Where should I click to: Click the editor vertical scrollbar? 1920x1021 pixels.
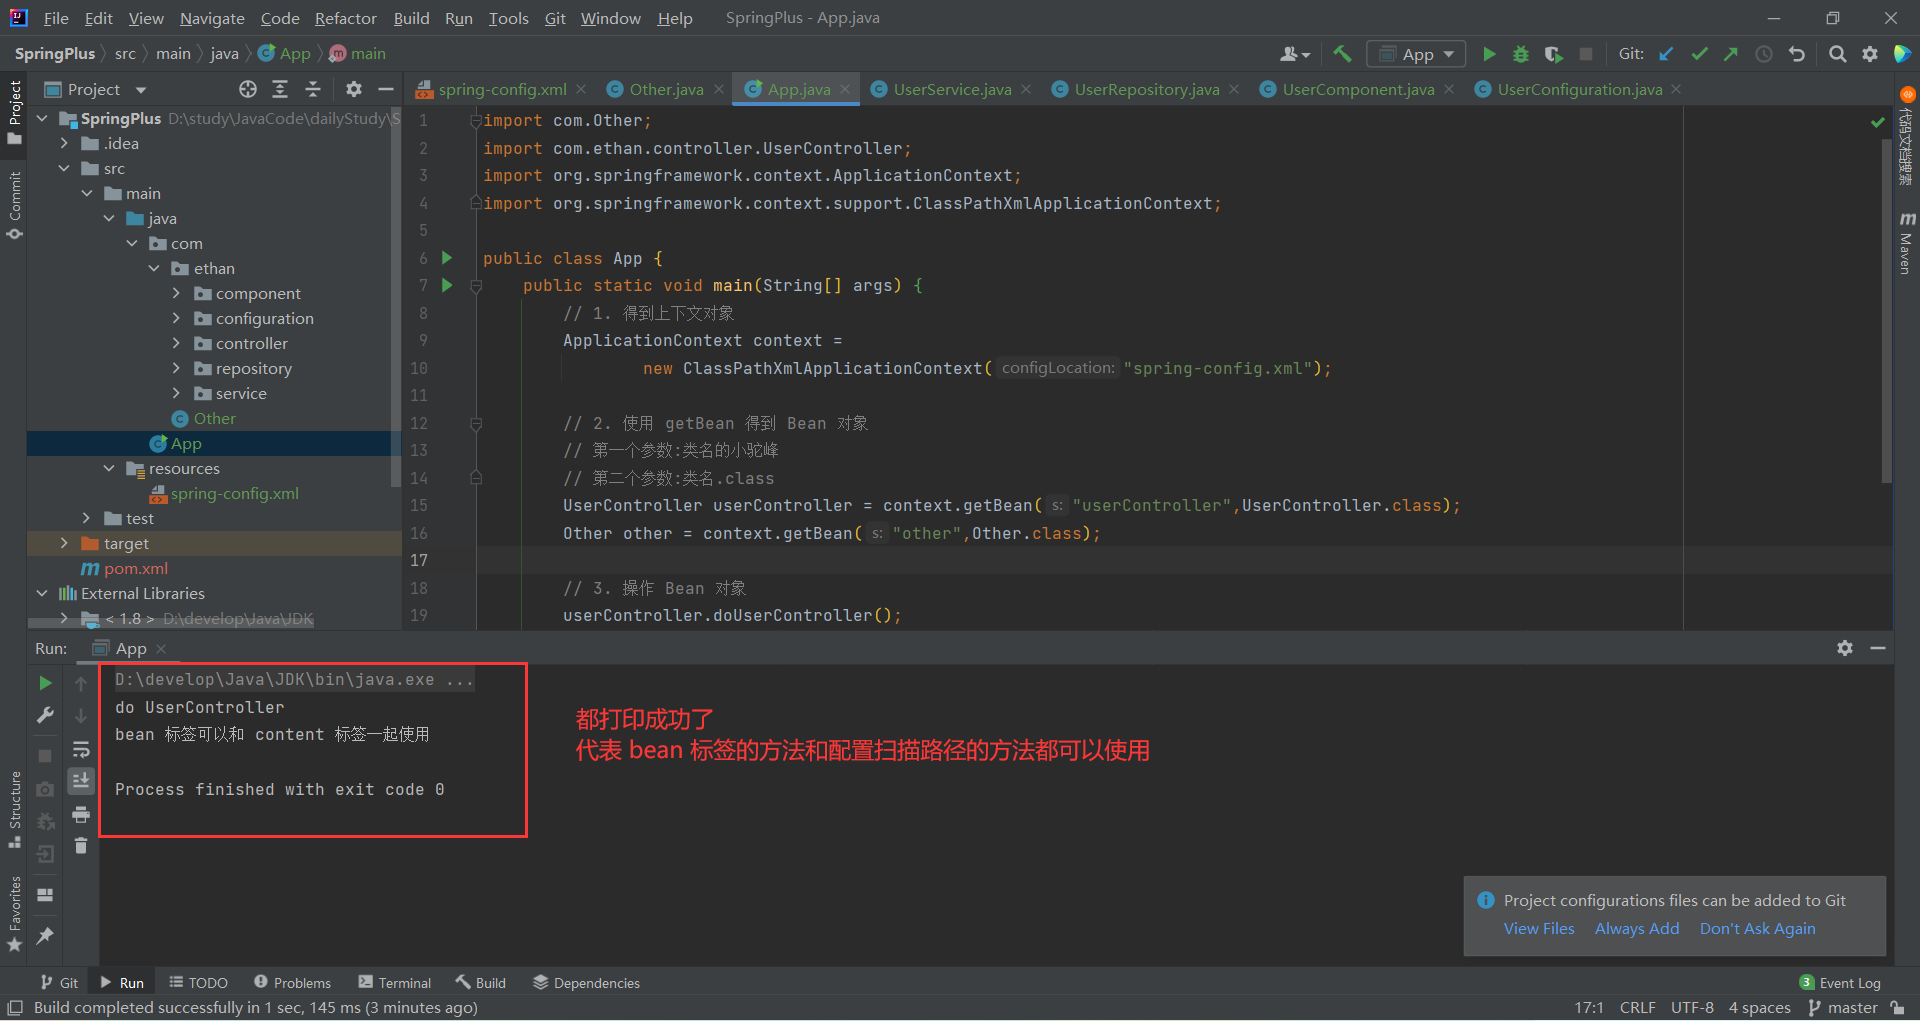click(x=1886, y=310)
